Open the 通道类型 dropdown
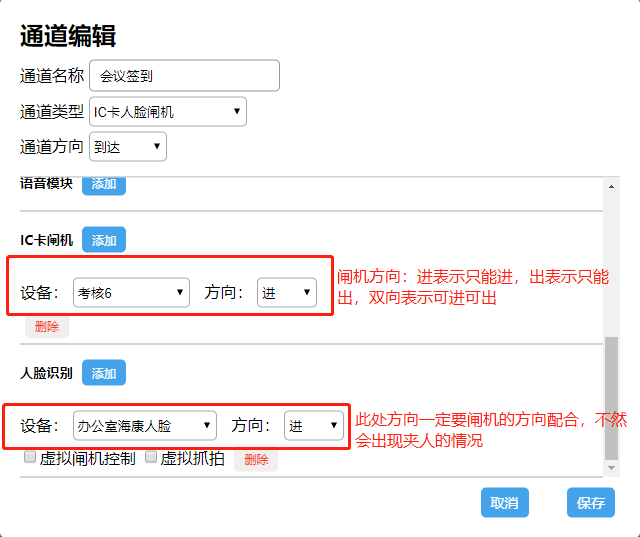The image size is (640, 537). (167, 112)
